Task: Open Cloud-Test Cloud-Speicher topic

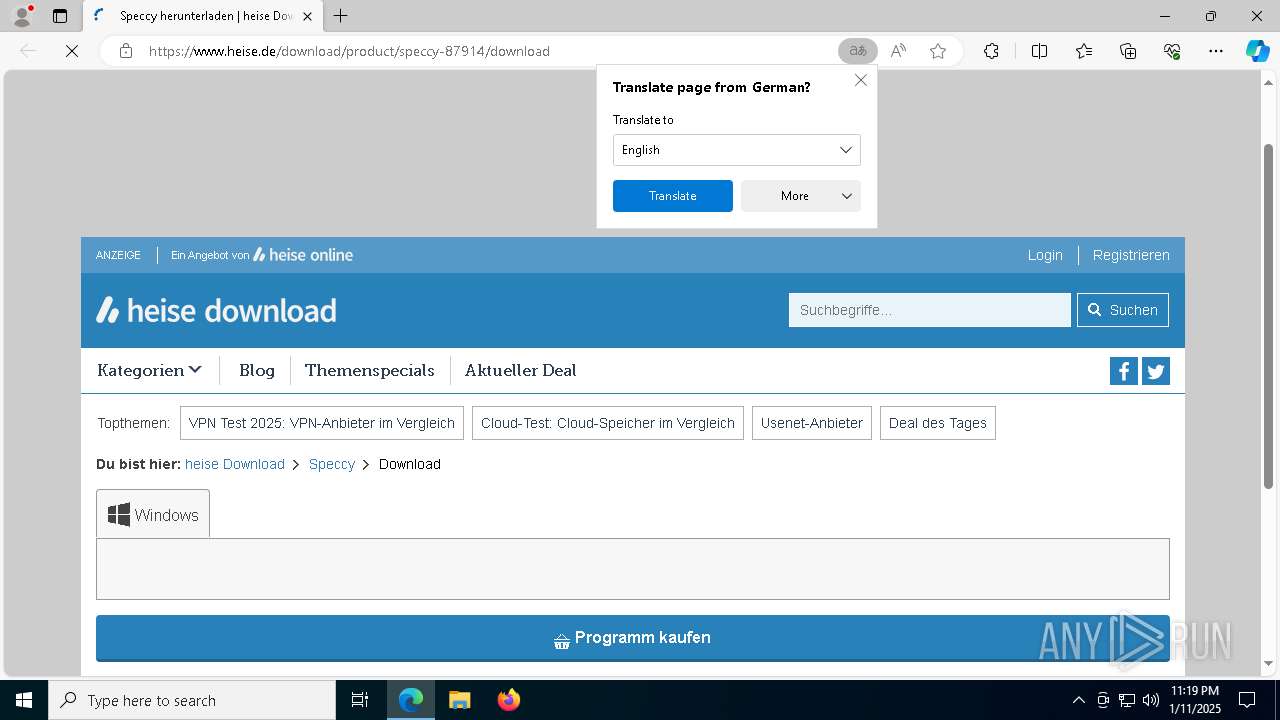Action: 608,423
